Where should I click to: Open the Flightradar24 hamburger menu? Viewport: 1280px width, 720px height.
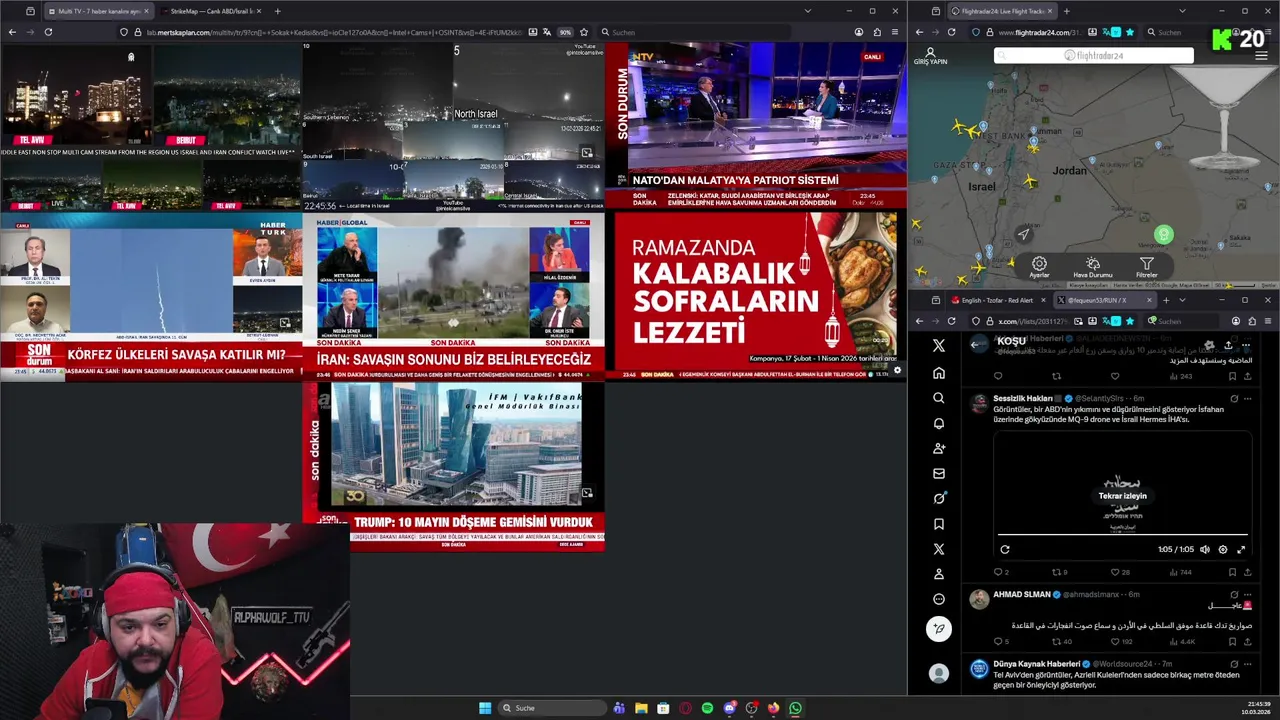click(x=1261, y=56)
